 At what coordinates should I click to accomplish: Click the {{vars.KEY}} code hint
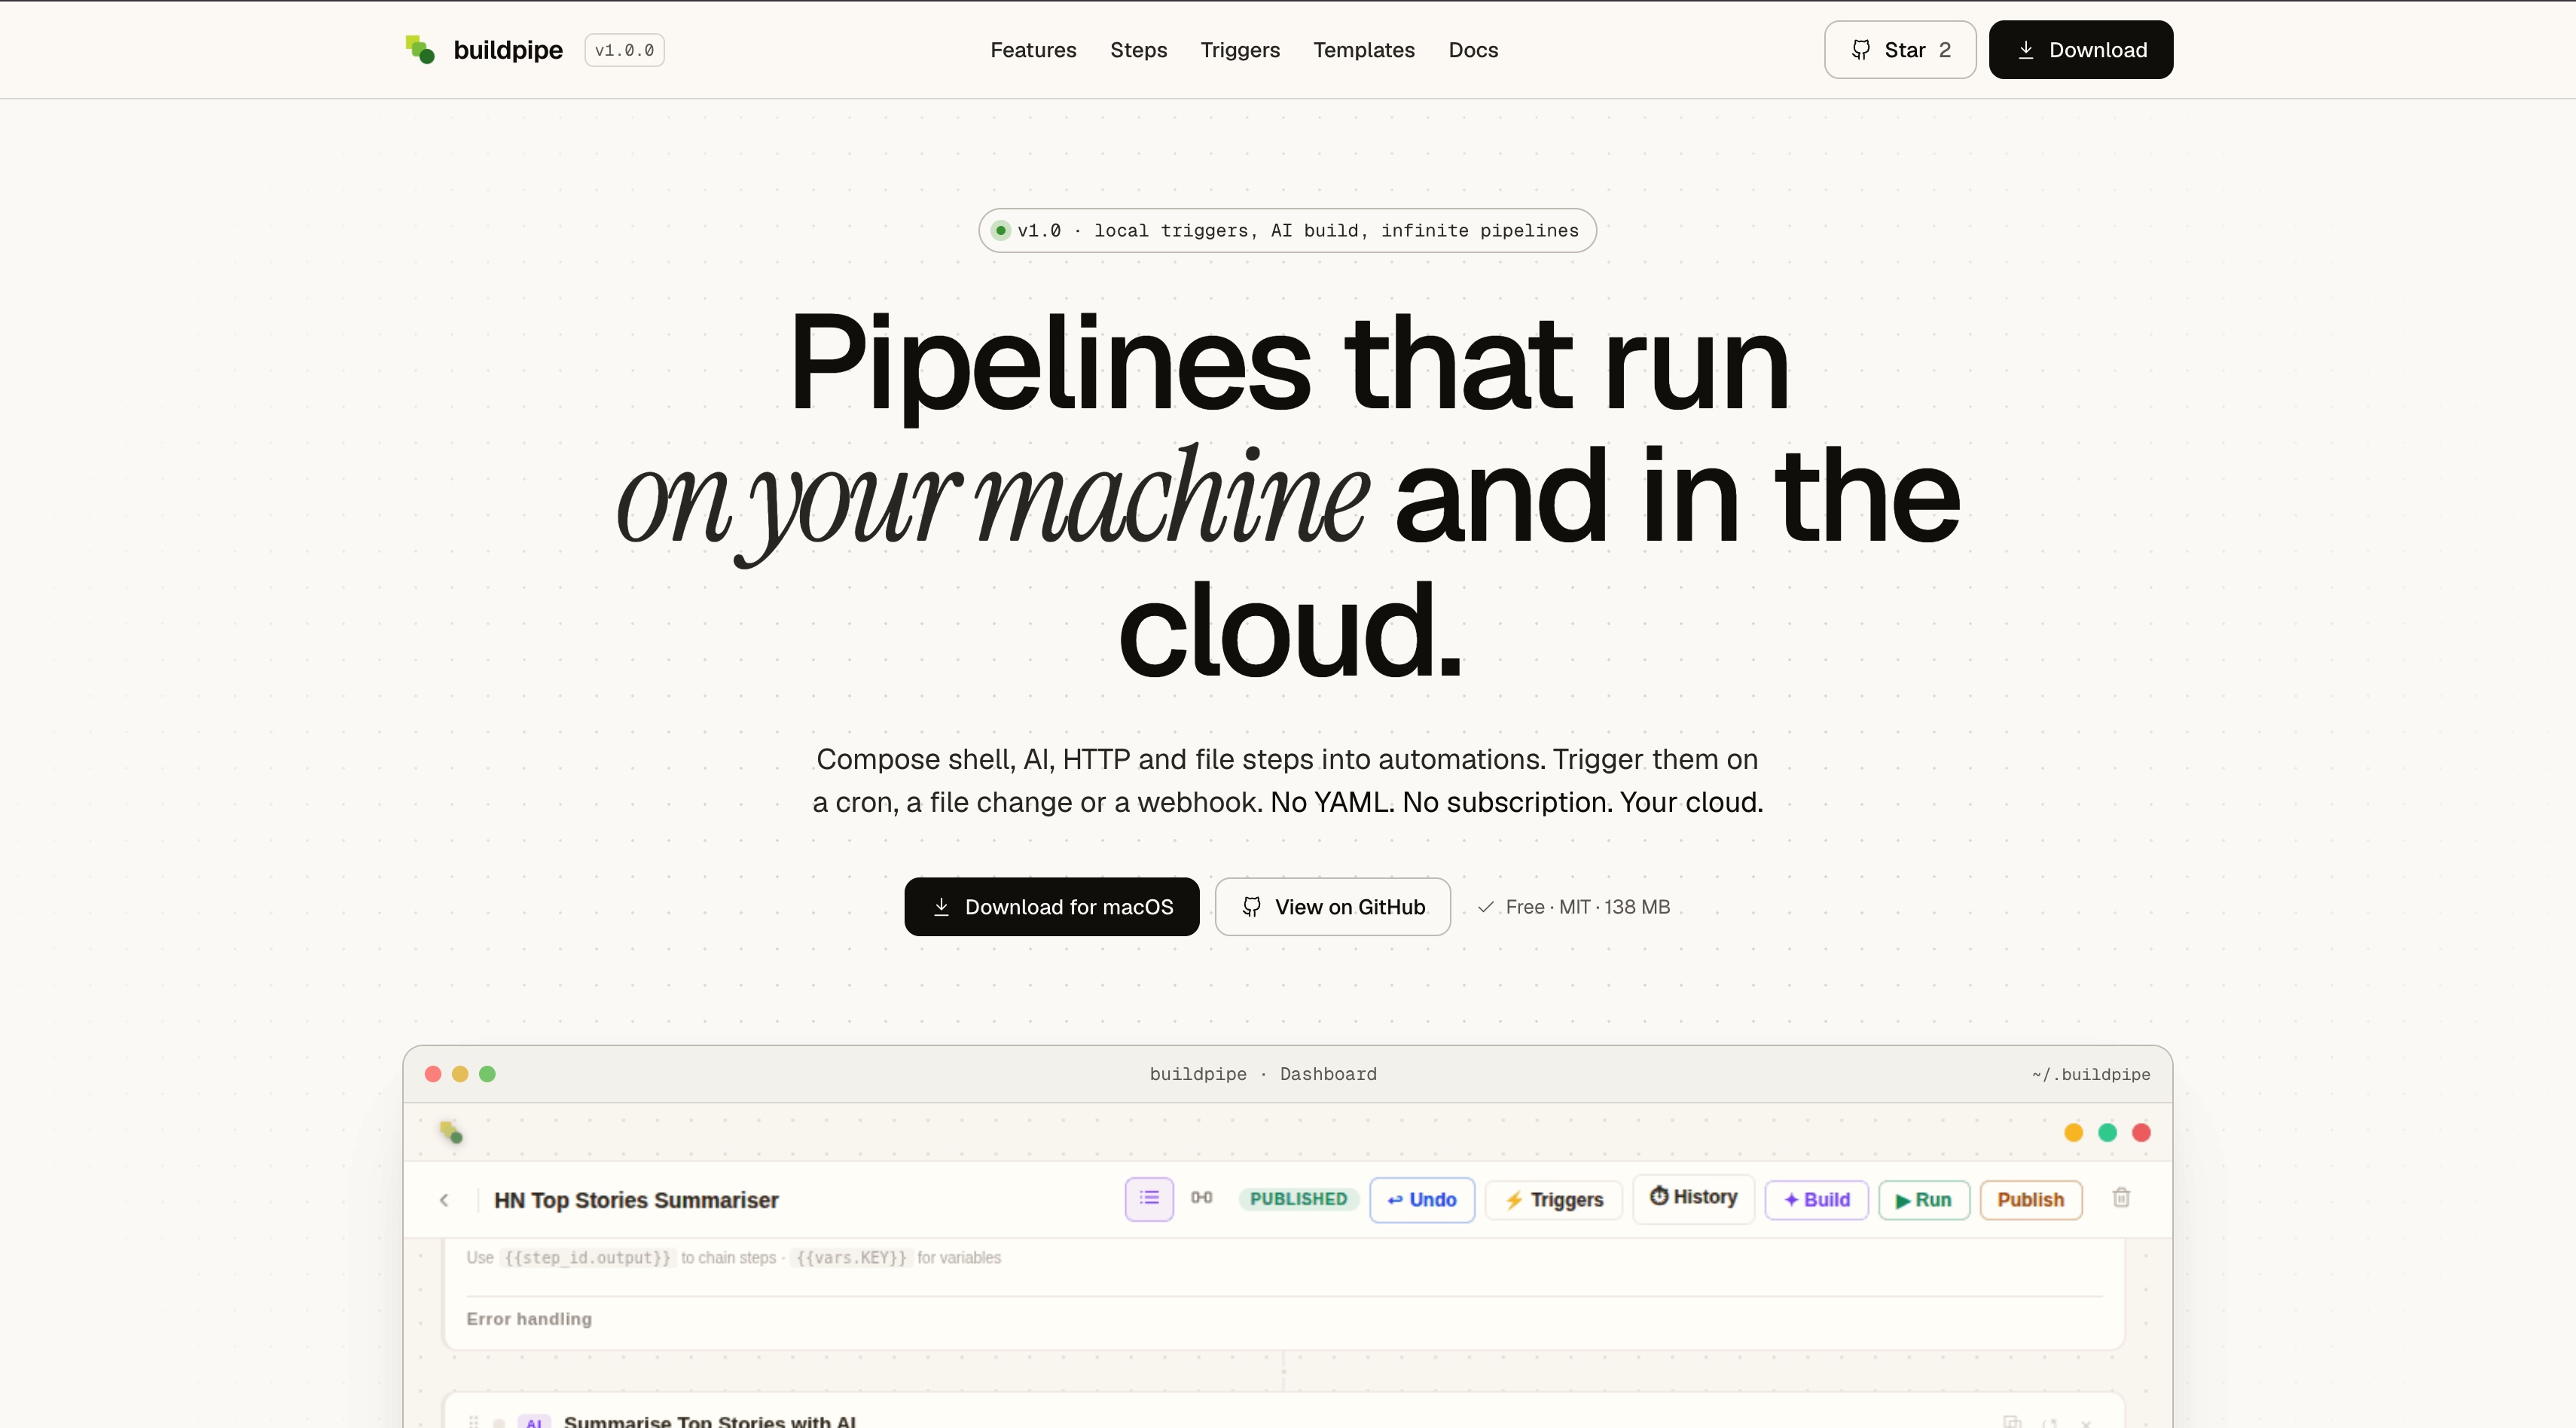851,1258
